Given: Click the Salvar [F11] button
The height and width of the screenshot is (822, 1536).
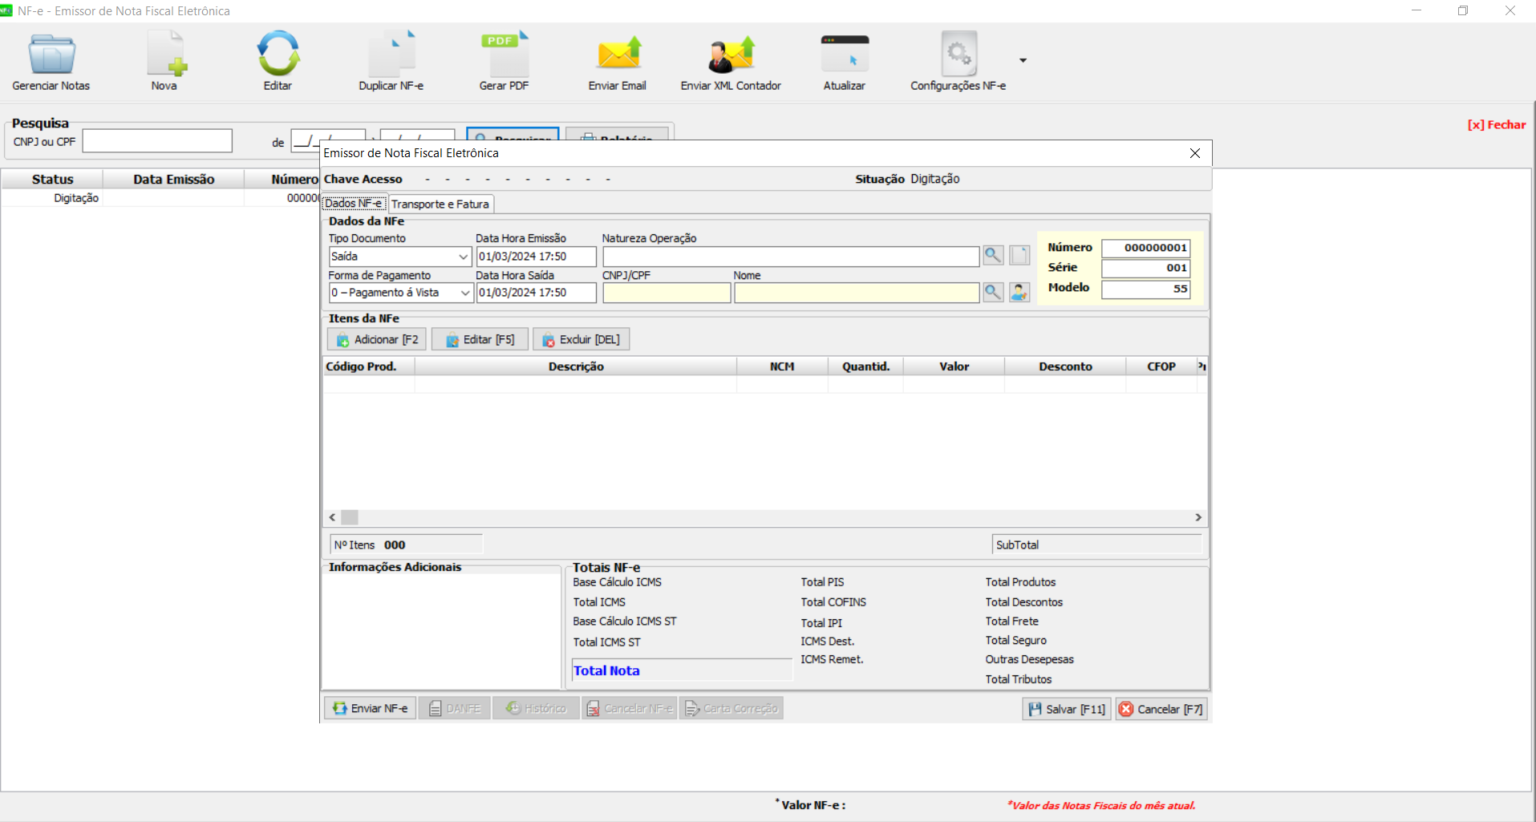Looking at the screenshot, I should click(x=1066, y=709).
